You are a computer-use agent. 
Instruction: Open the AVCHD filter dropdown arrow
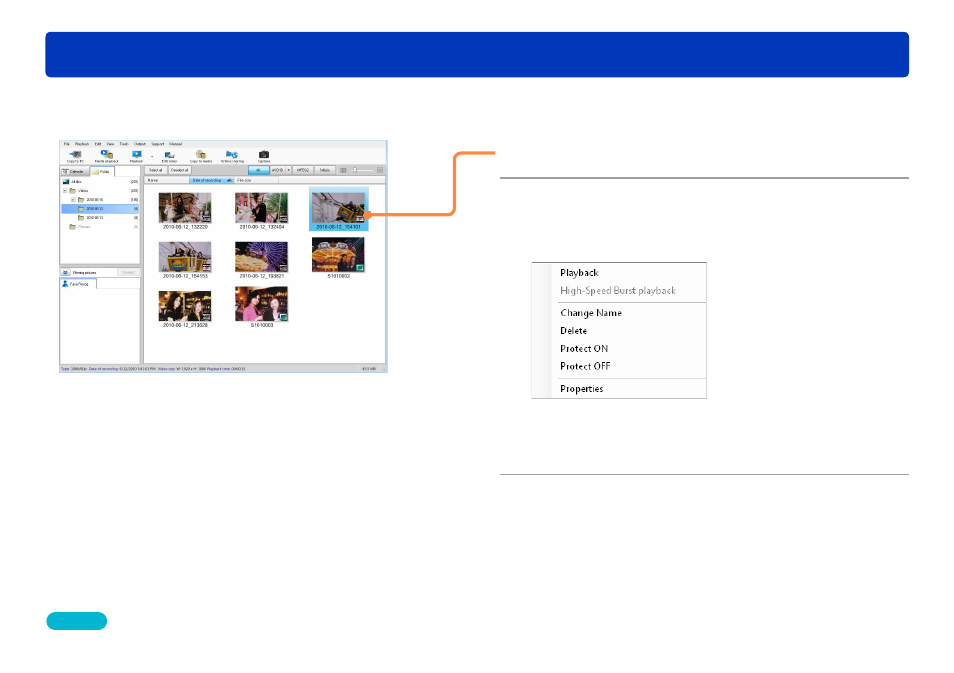(x=288, y=170)
